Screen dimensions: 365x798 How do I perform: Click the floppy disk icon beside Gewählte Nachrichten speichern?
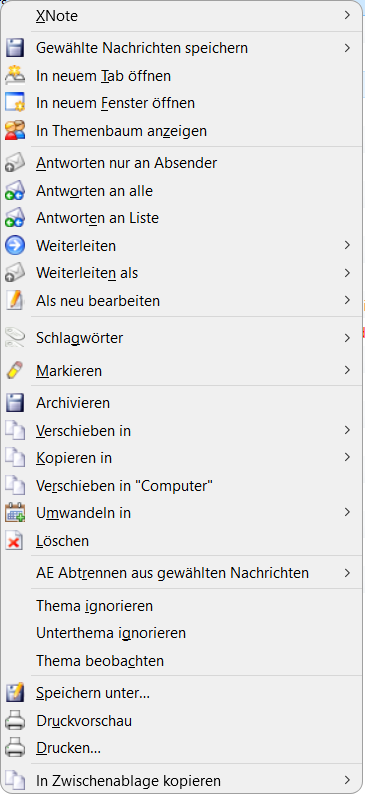(15, 48)
